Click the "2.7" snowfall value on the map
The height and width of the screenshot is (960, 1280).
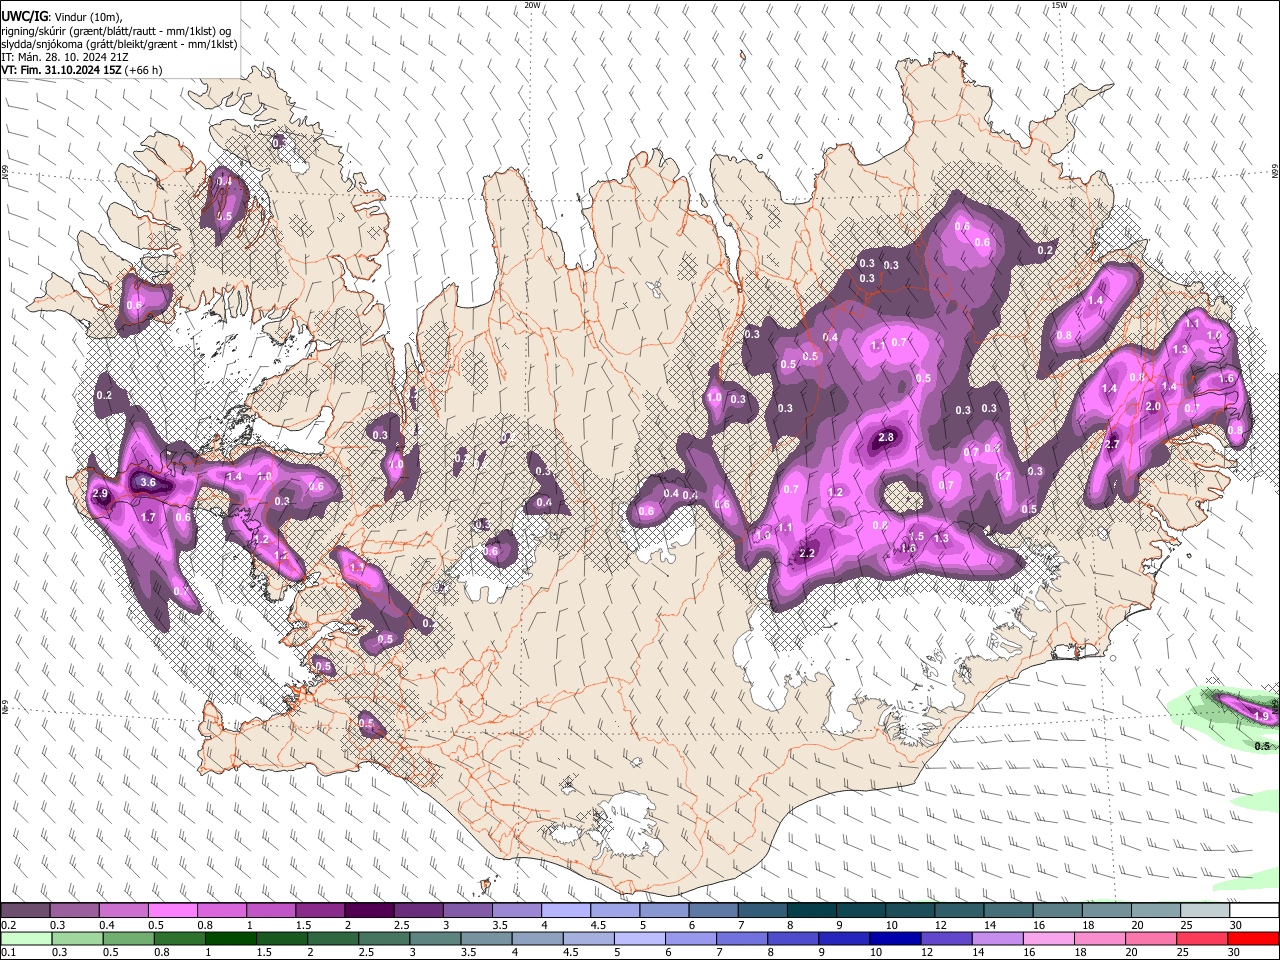[1111, 444]
